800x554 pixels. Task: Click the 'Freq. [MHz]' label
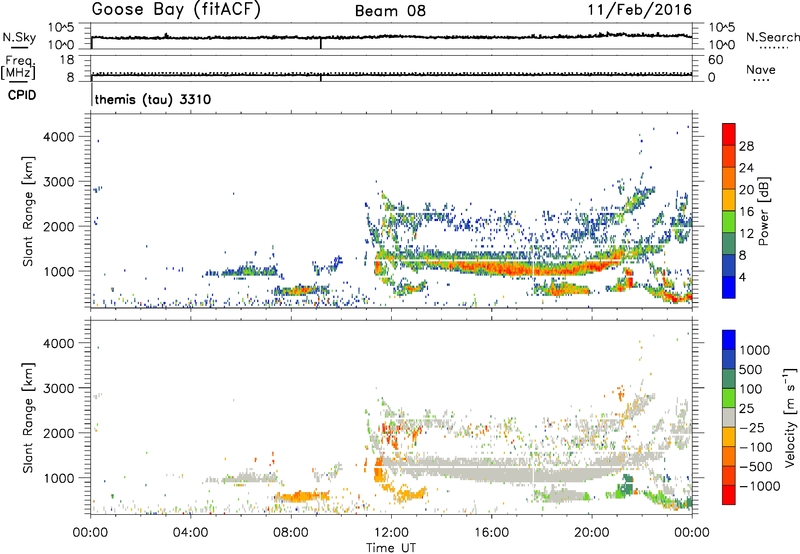tap(18, 68)
